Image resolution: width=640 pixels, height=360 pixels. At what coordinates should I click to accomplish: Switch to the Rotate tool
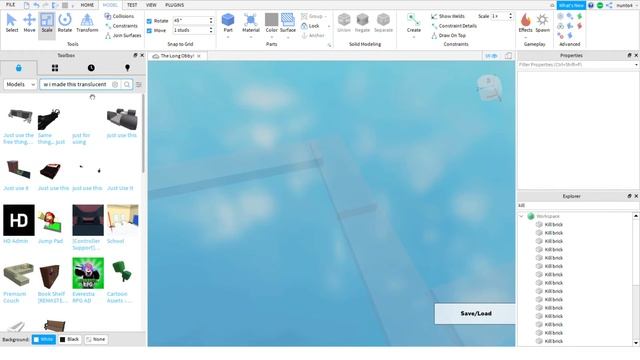[x=64, y=23]
